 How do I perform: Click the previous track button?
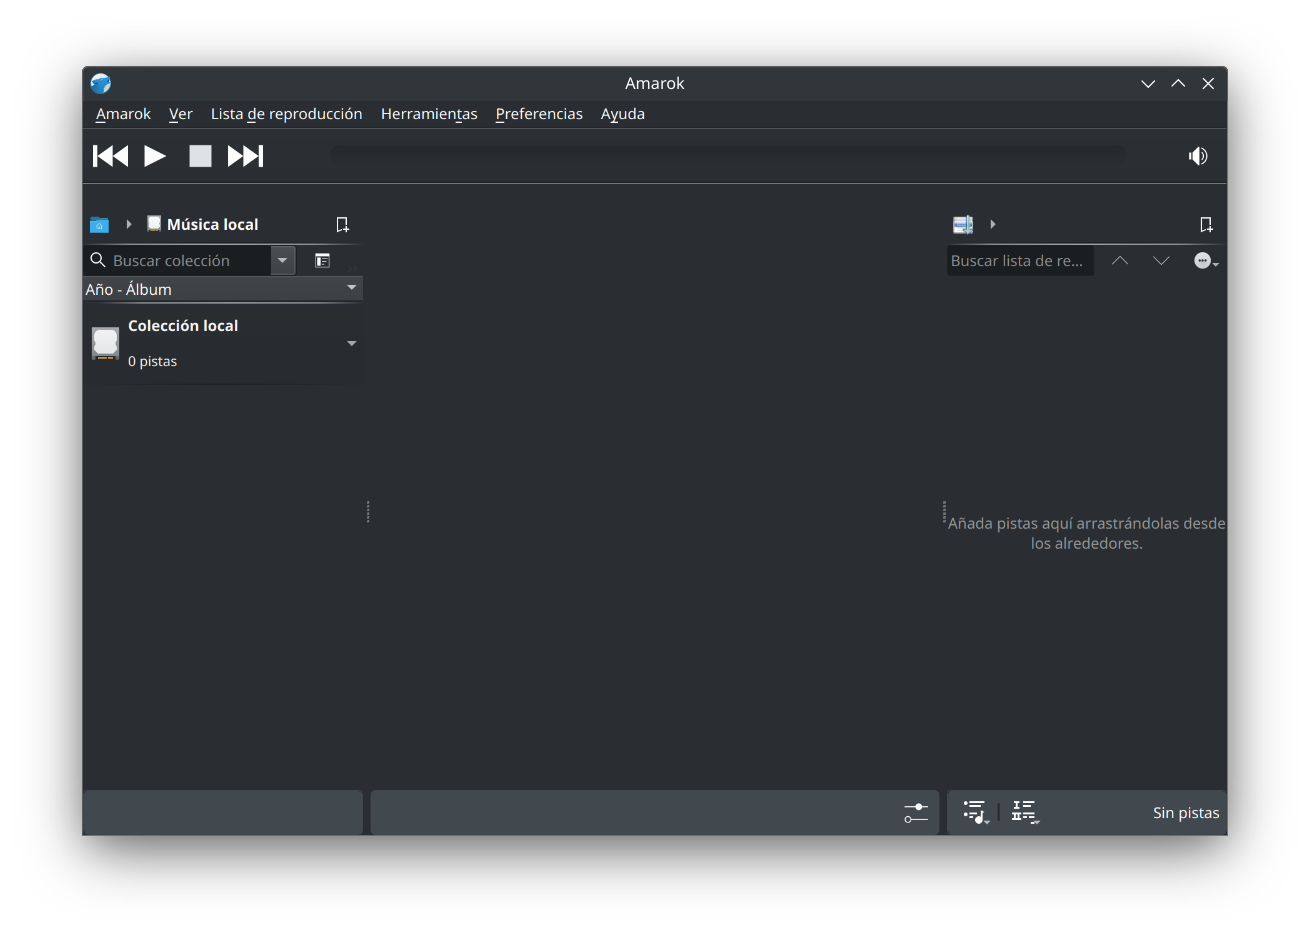coord(110,156)
